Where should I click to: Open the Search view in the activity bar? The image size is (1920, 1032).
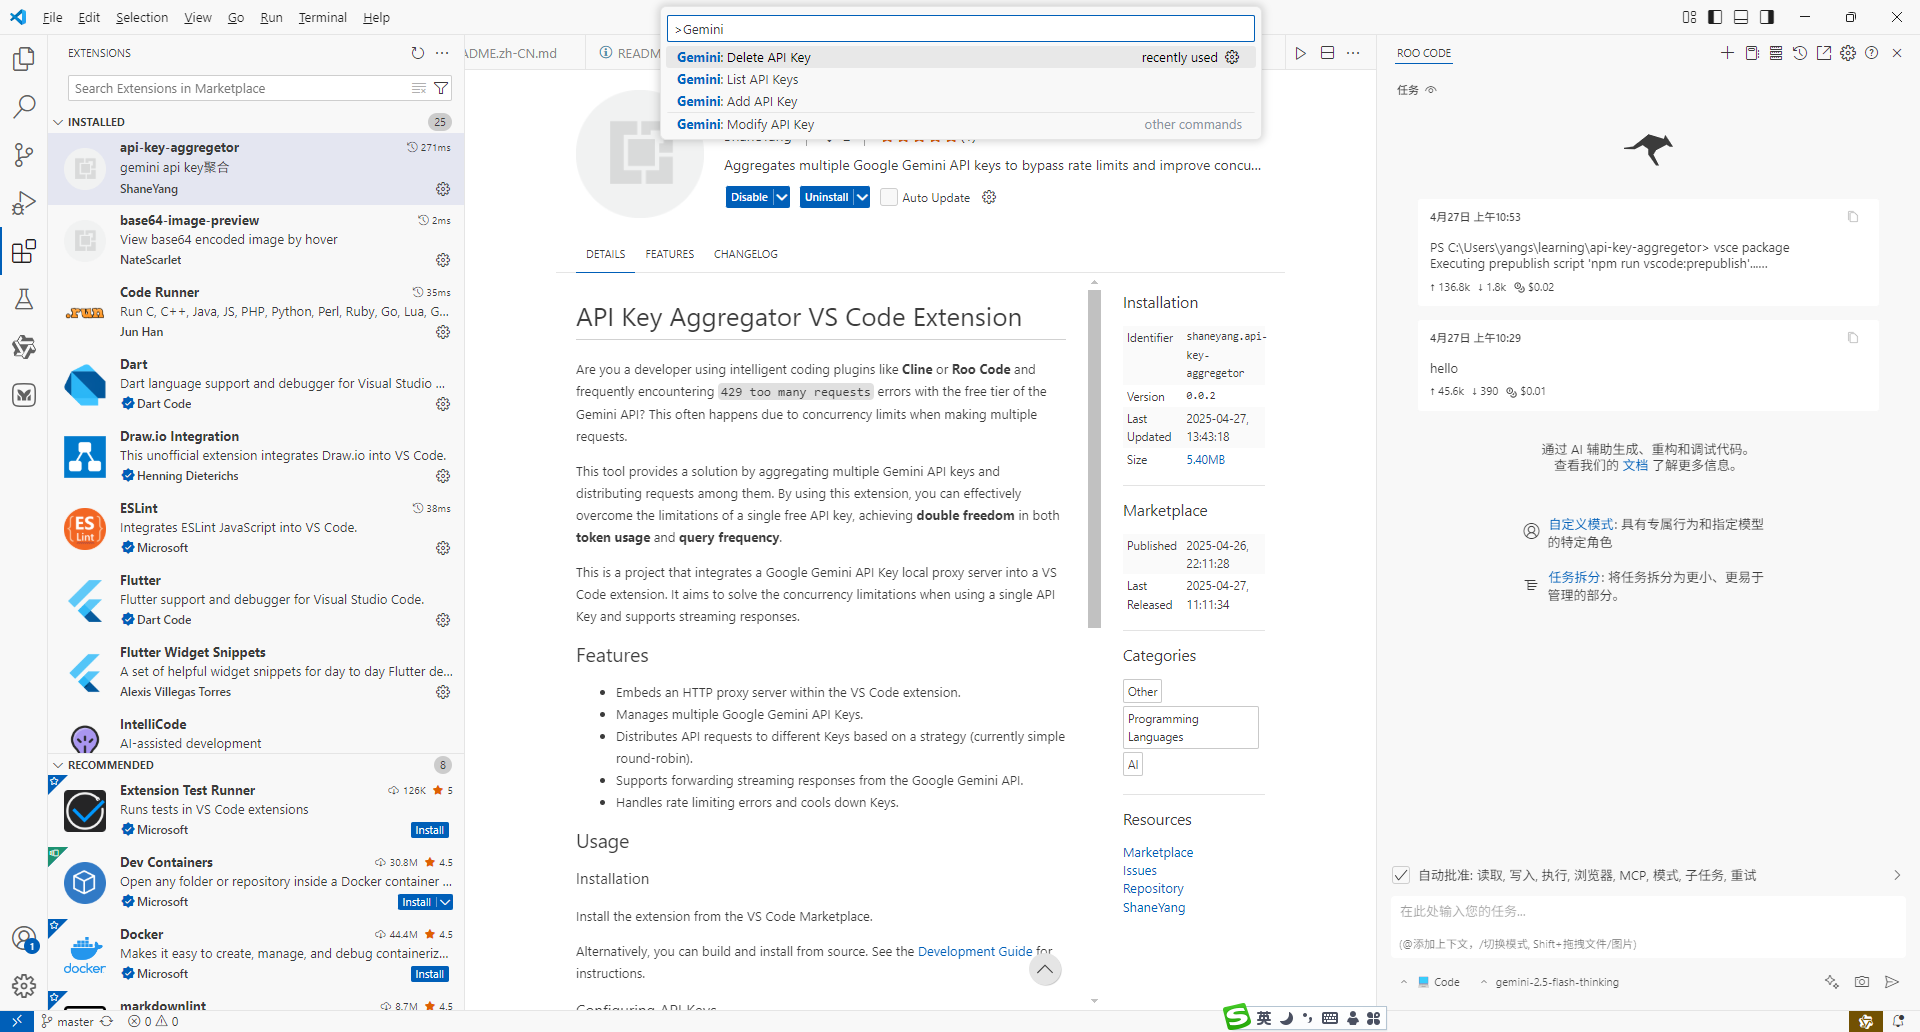coord(24,107)
